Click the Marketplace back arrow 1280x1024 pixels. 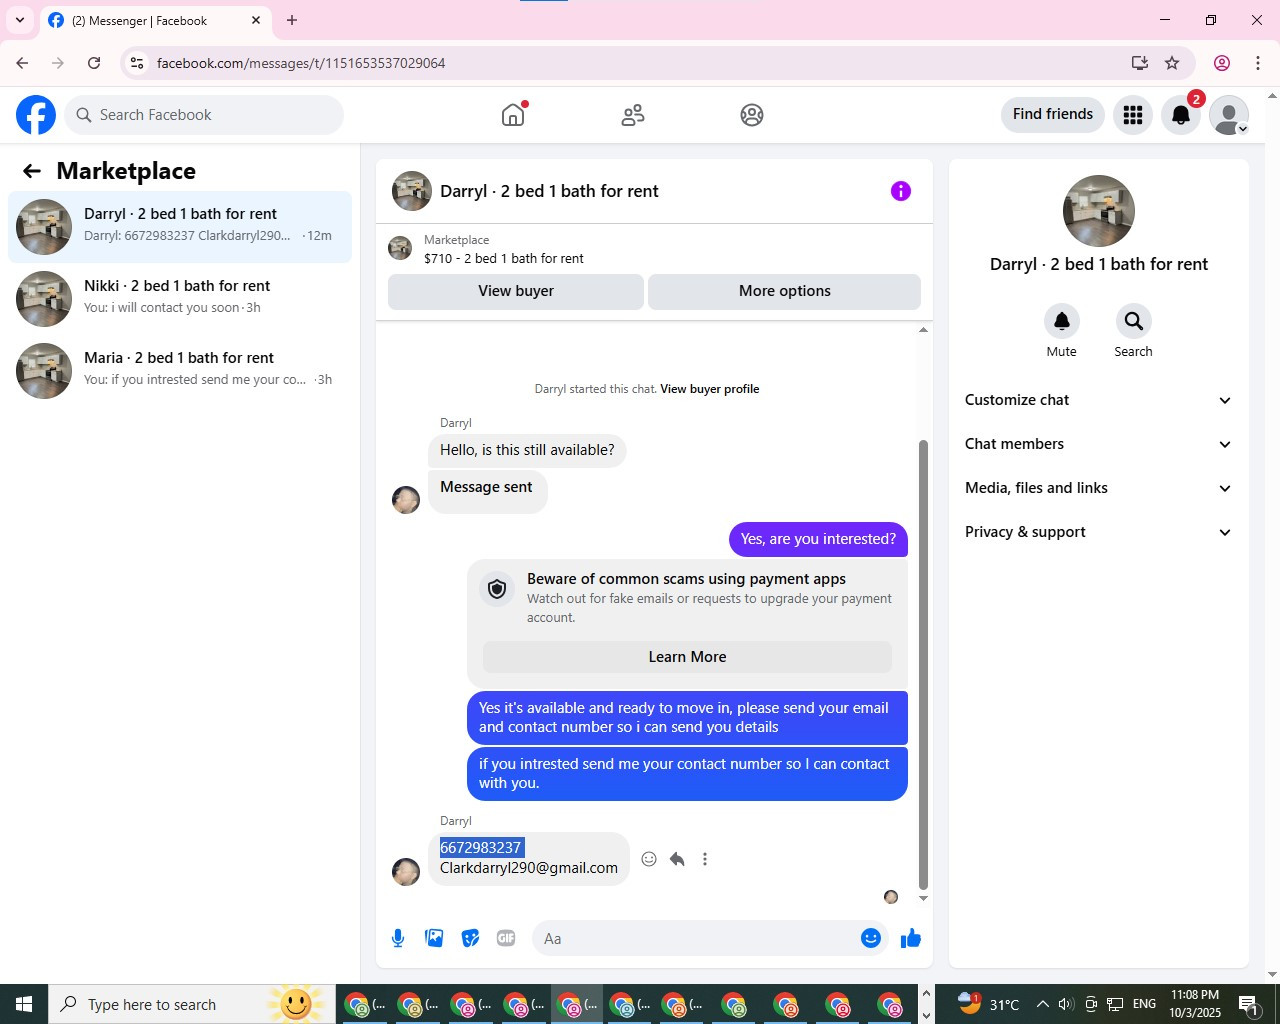point(32,171)
